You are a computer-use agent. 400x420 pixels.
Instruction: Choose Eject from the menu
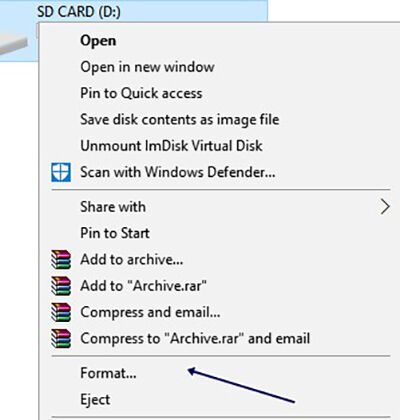[95, 400]
